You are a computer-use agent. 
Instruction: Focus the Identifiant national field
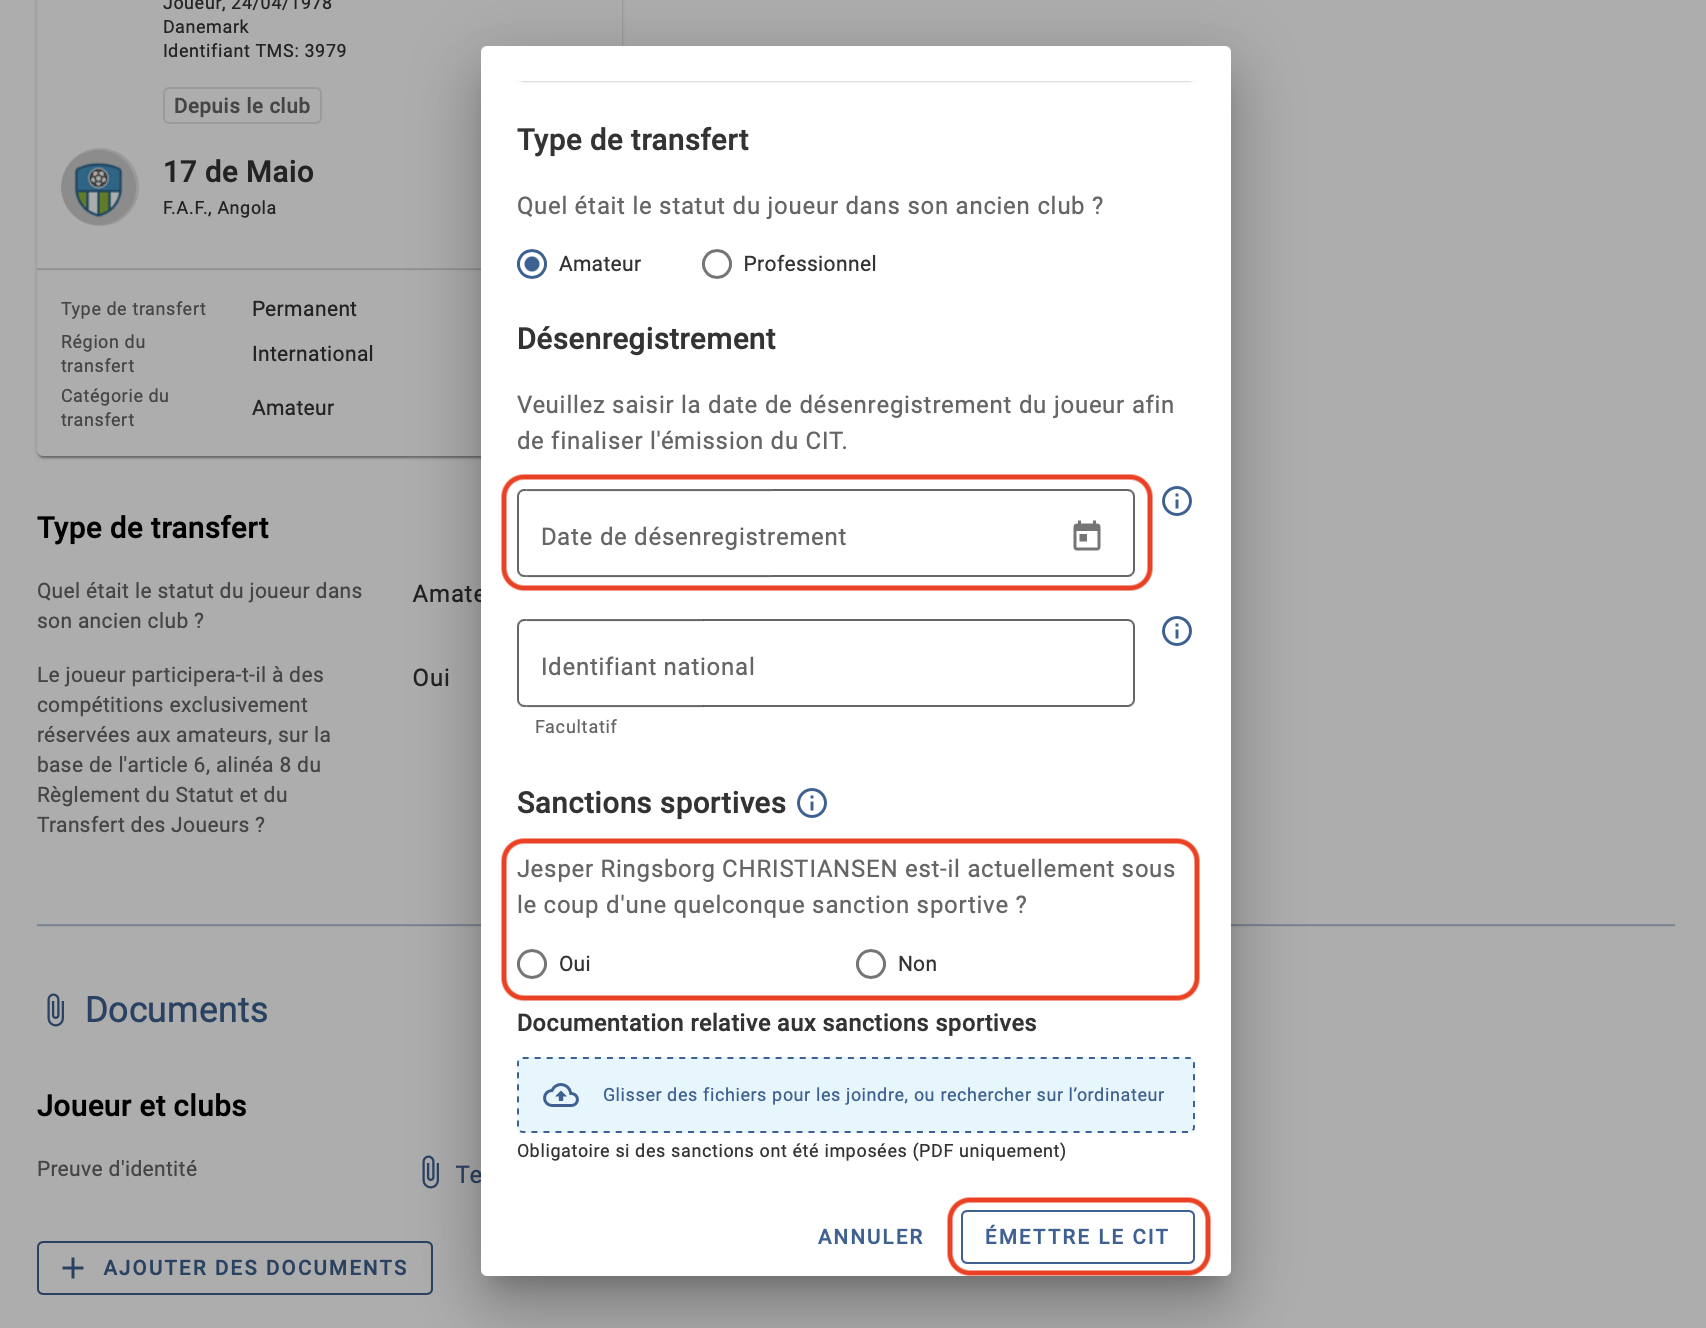coord(826,663)
